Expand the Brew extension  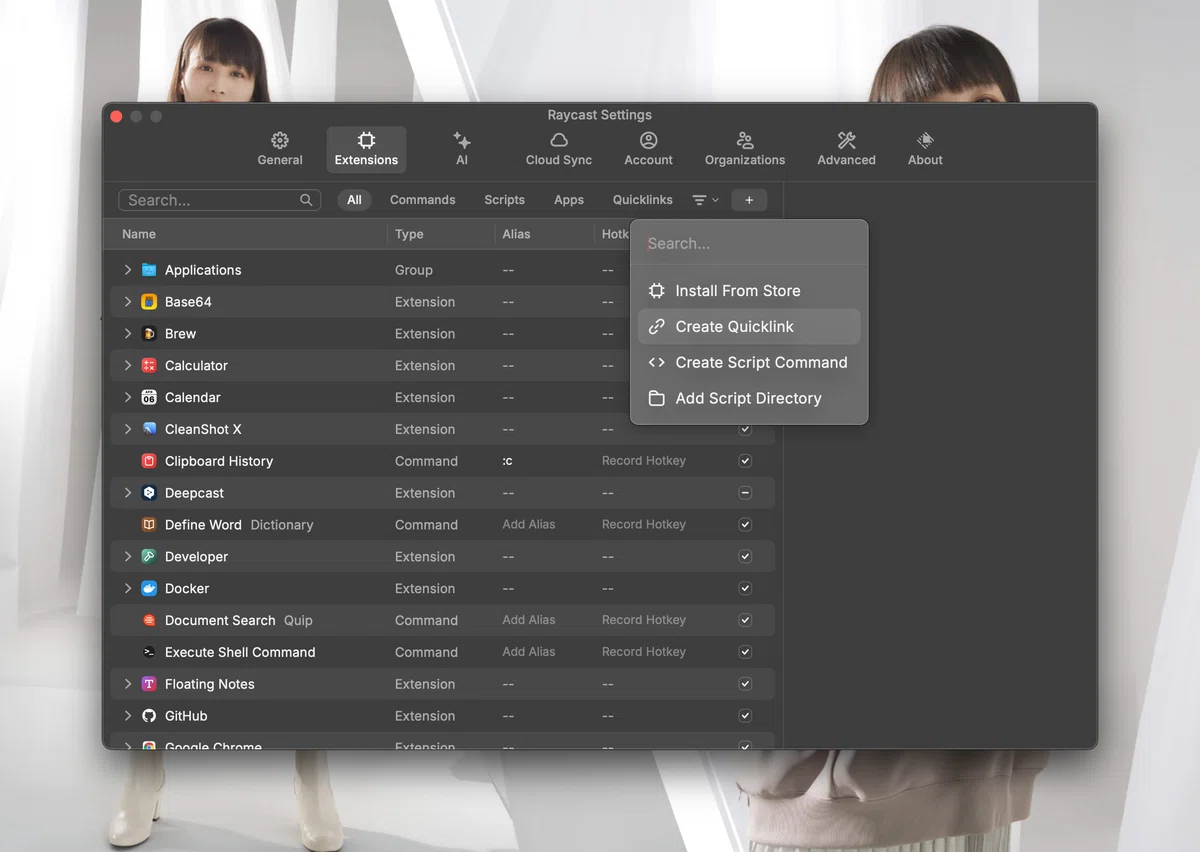point(128,334)
